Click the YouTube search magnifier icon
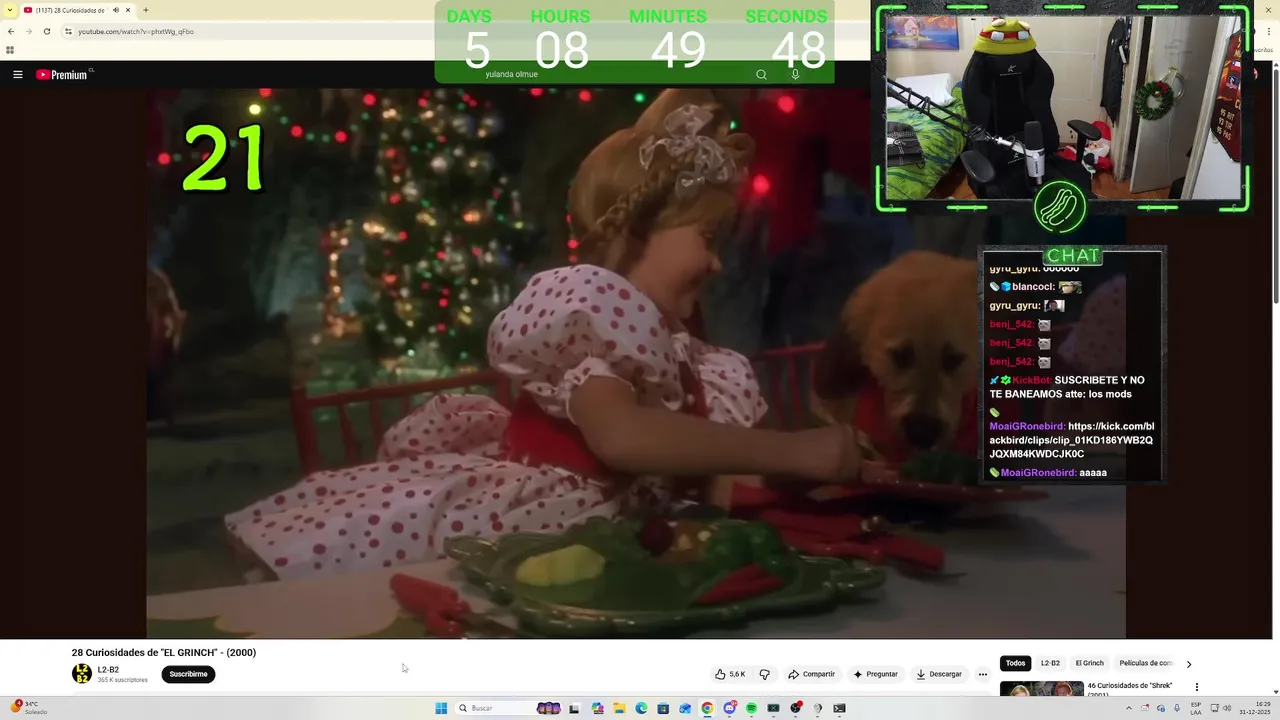The width and height of the screenshot is (1280, 720). point(761,74)
